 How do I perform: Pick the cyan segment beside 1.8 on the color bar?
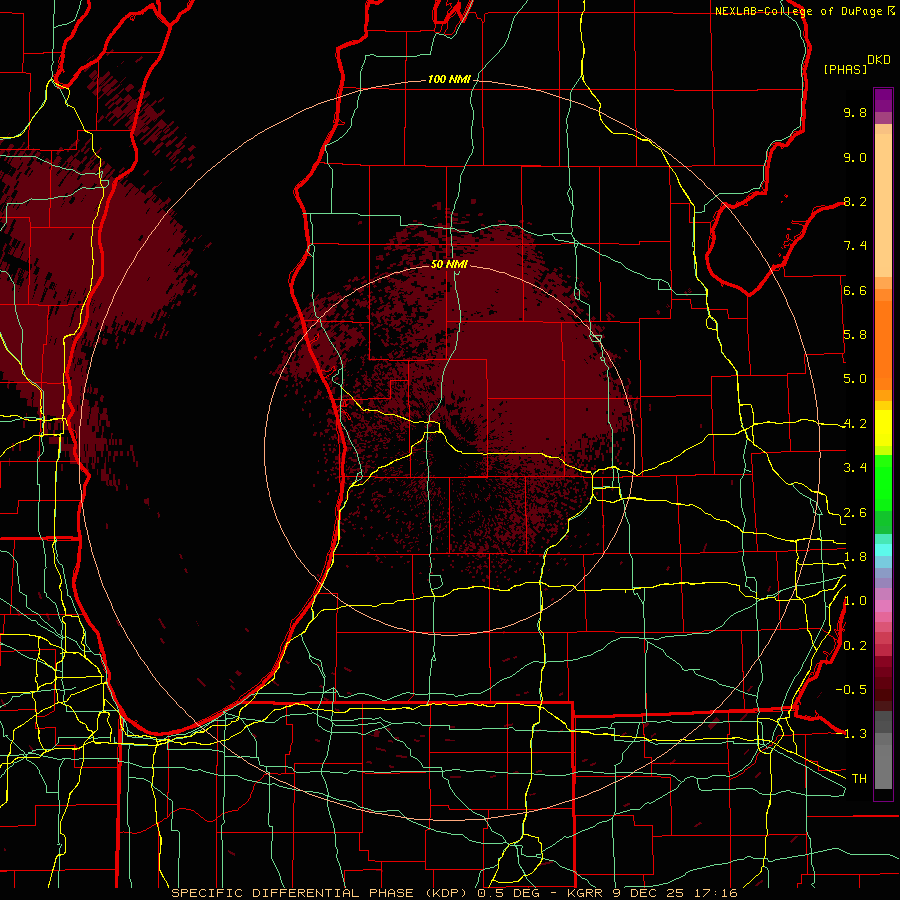click(883, 551)
